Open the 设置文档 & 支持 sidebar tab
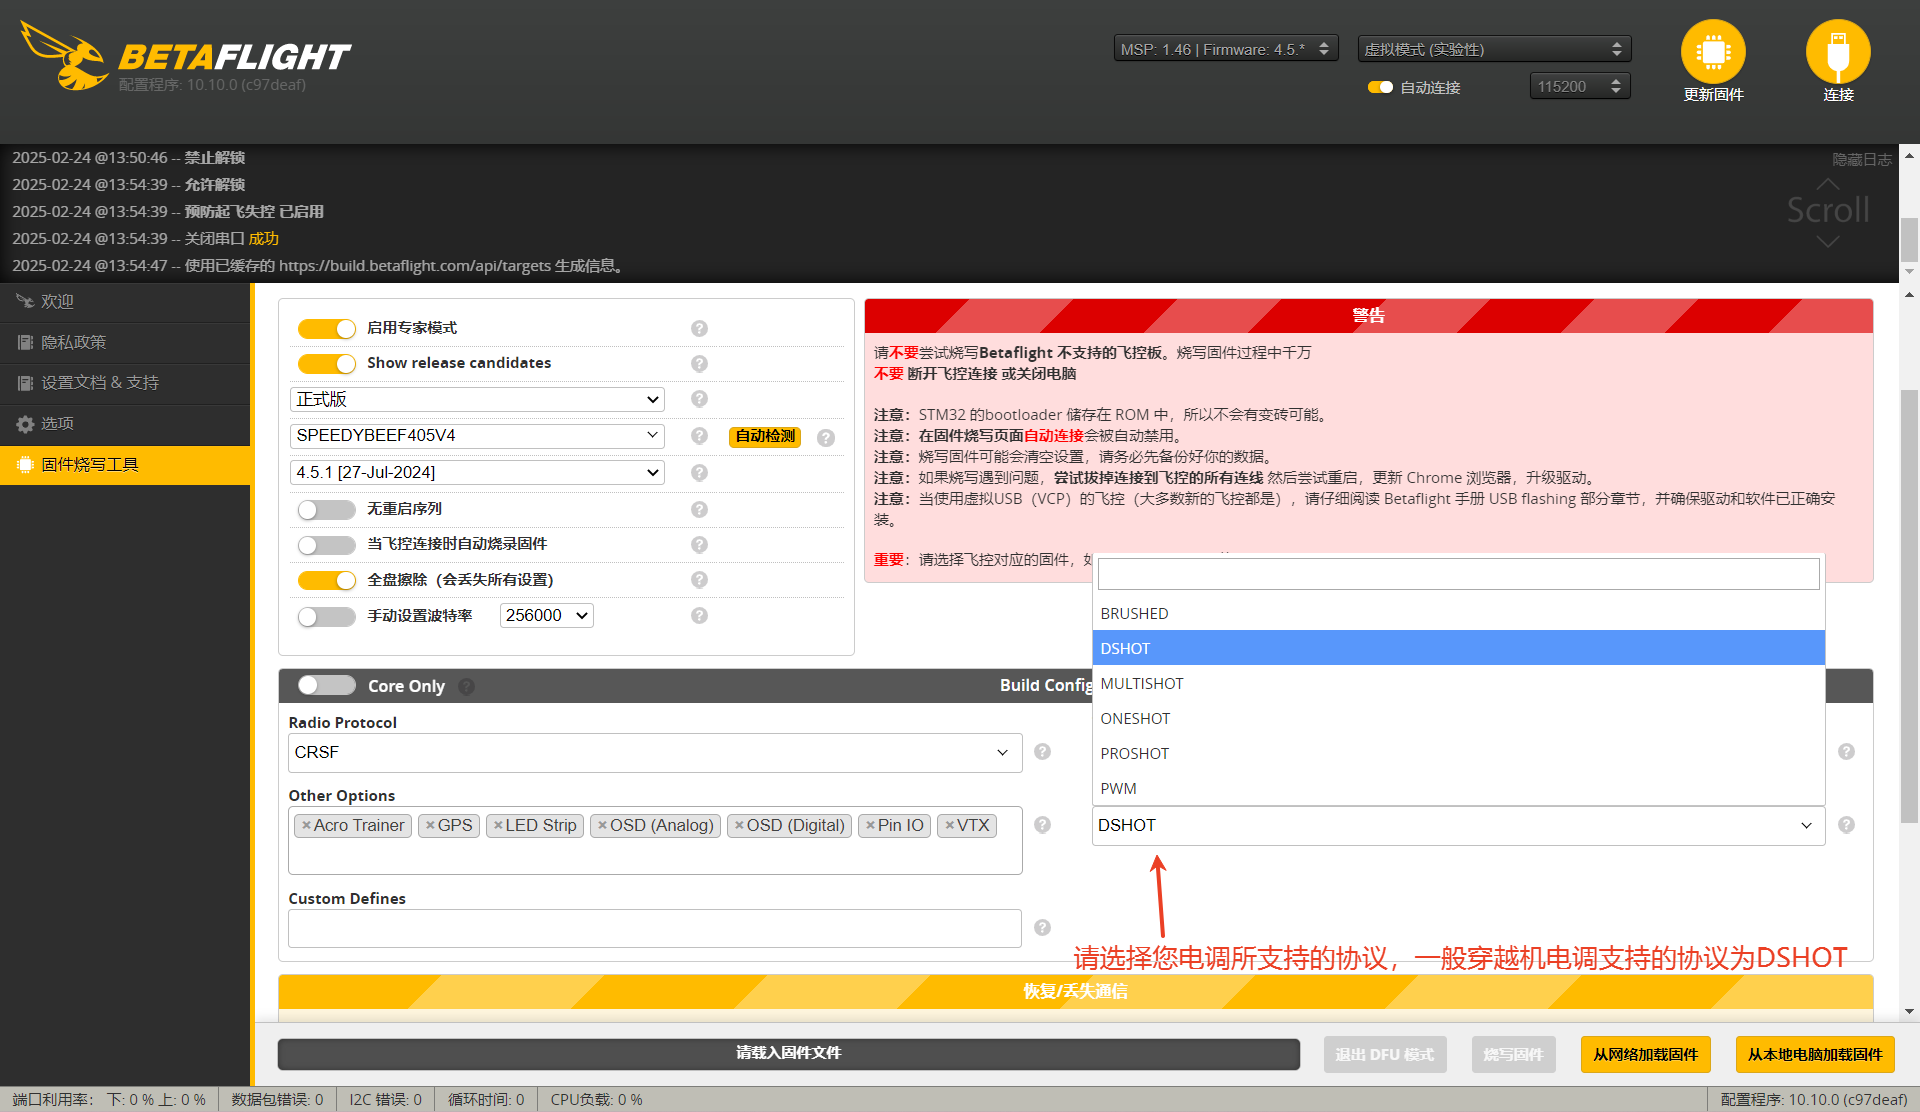 pyautogui.click(x=125, y=383)
